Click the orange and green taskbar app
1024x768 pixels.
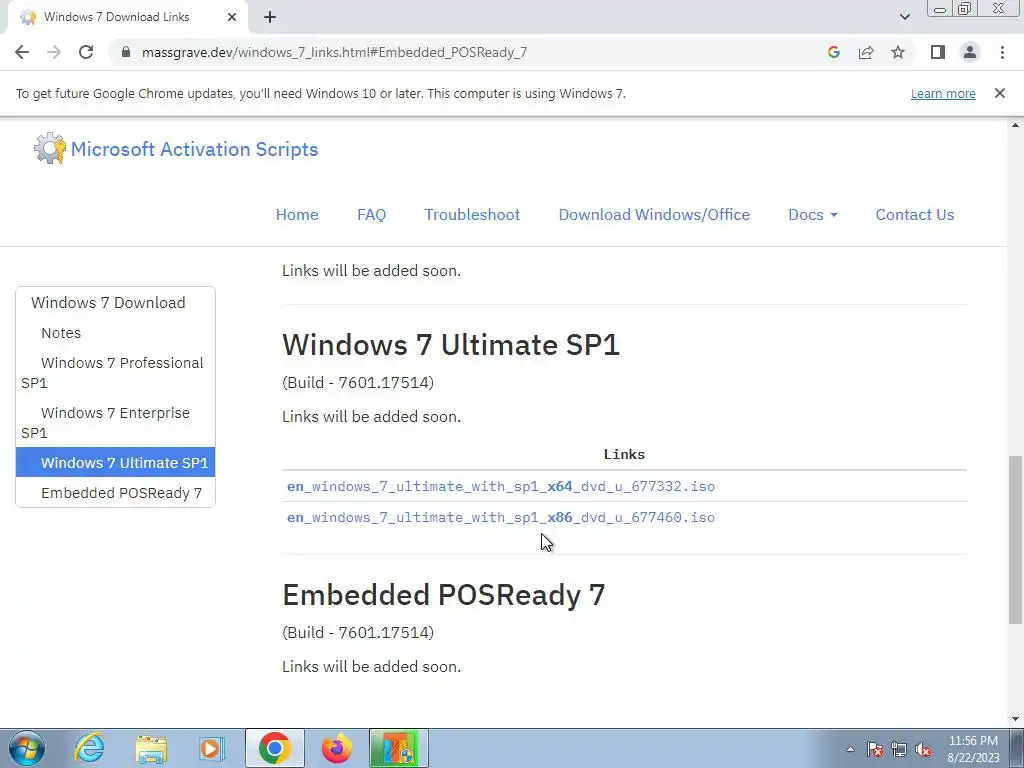point(398,748)
